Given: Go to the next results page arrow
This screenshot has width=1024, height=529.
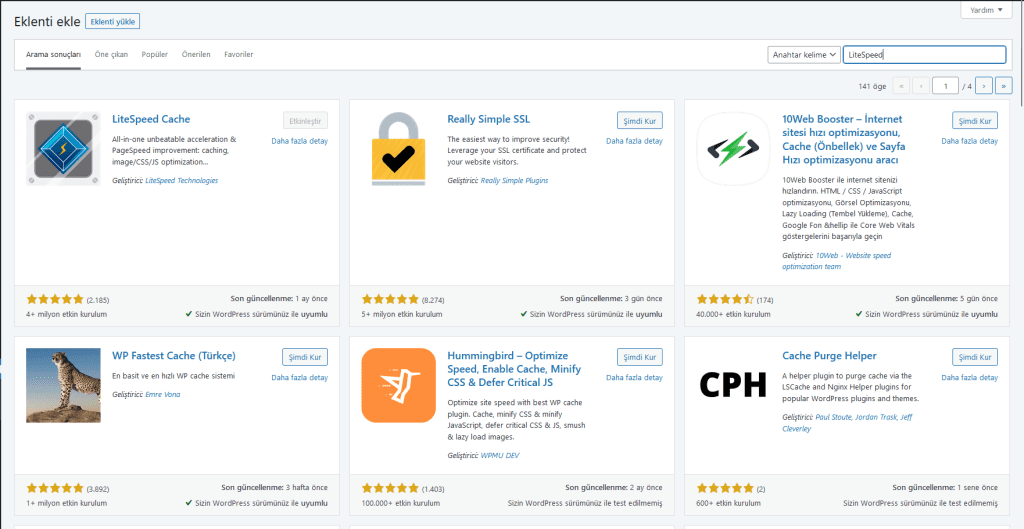Looking at the screenshot, I should 984,86.
